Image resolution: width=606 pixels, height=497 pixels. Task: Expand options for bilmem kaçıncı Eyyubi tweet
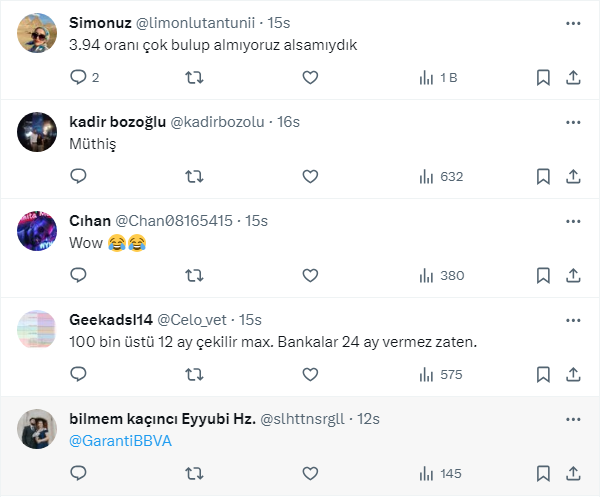(x=573, y=418)
